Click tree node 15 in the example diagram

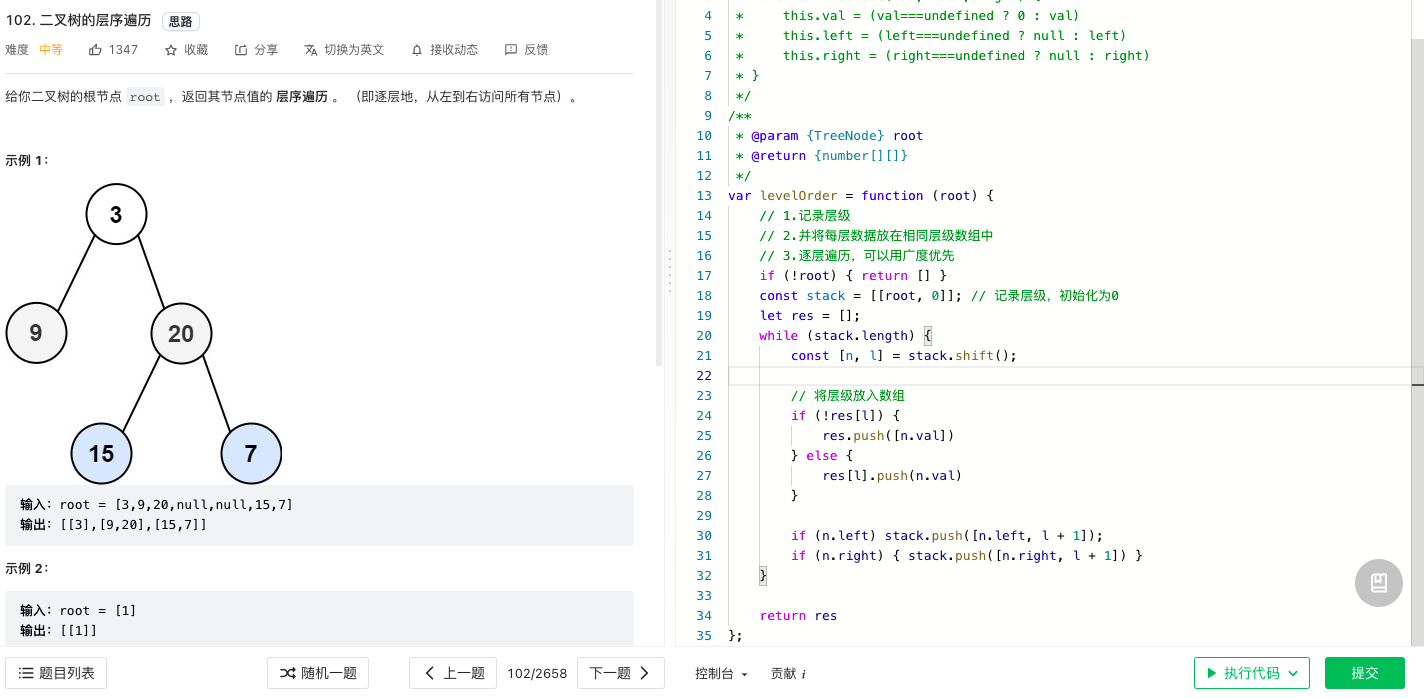(101, 454)
